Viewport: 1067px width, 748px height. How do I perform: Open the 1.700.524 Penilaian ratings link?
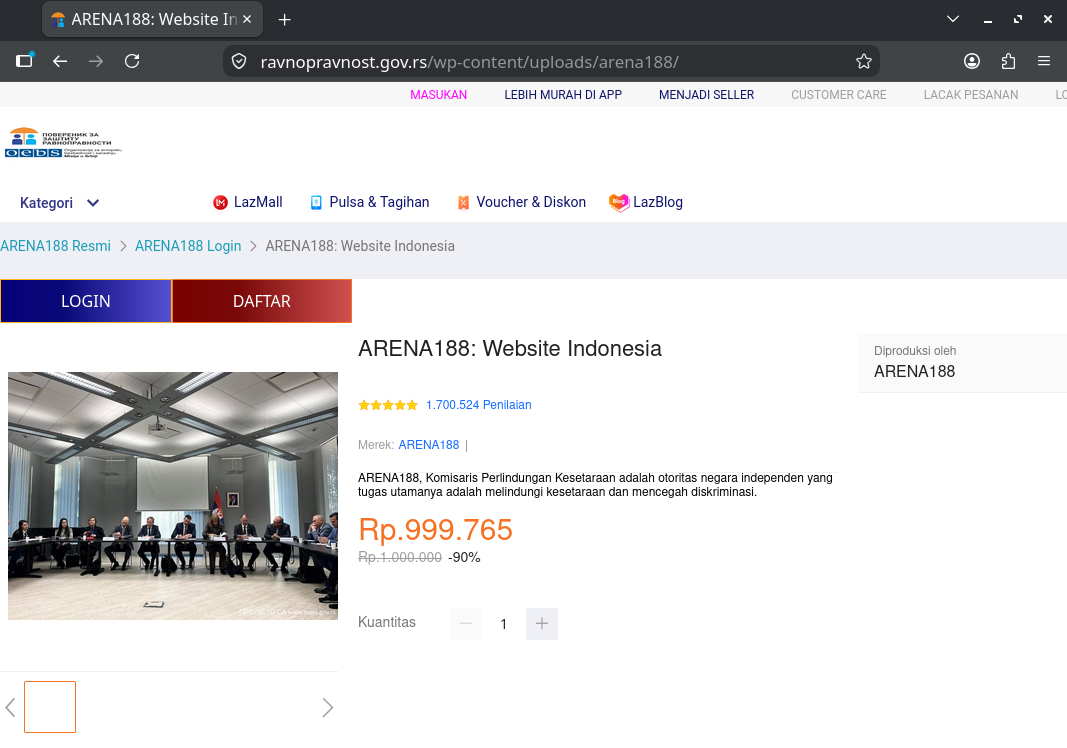tap(478, 405)
